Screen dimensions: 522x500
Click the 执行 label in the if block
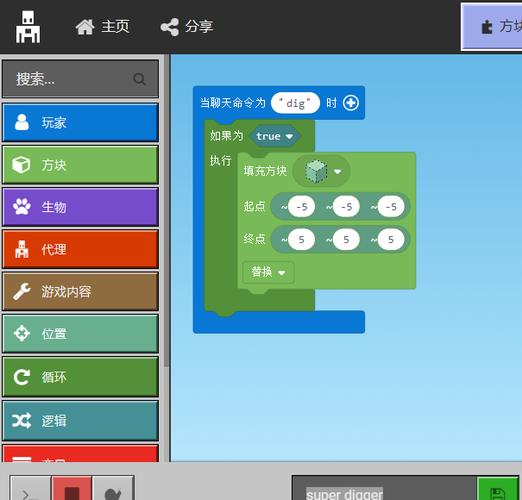220,161
